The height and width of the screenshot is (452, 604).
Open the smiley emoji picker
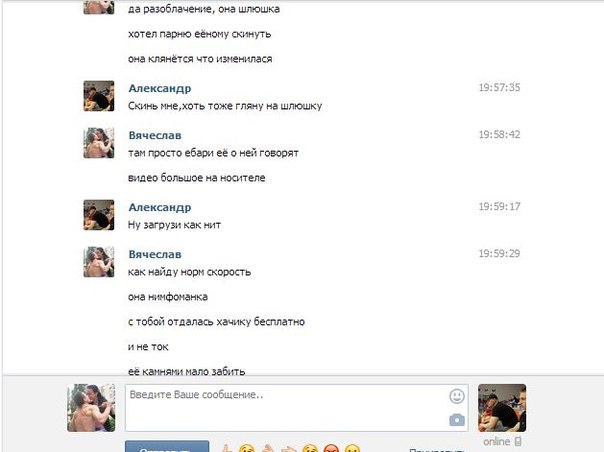(x=456, y=396)
